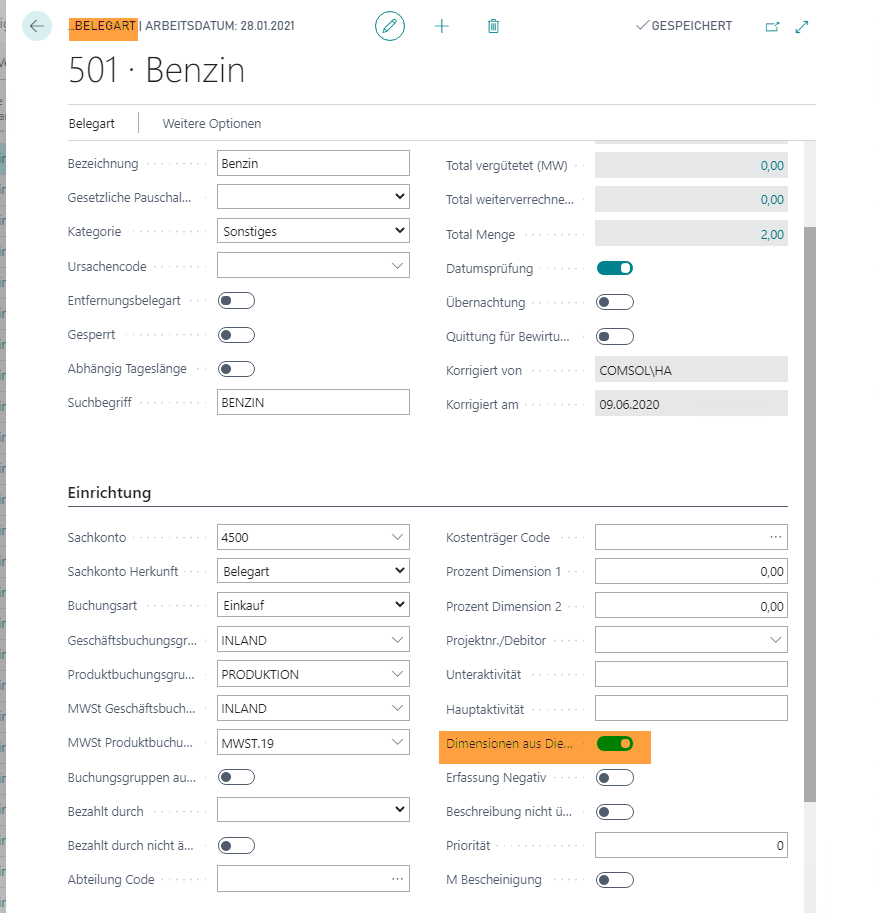Click the pencil edit icon
This screenshot has height=913, width=877.
click(390, 26)
